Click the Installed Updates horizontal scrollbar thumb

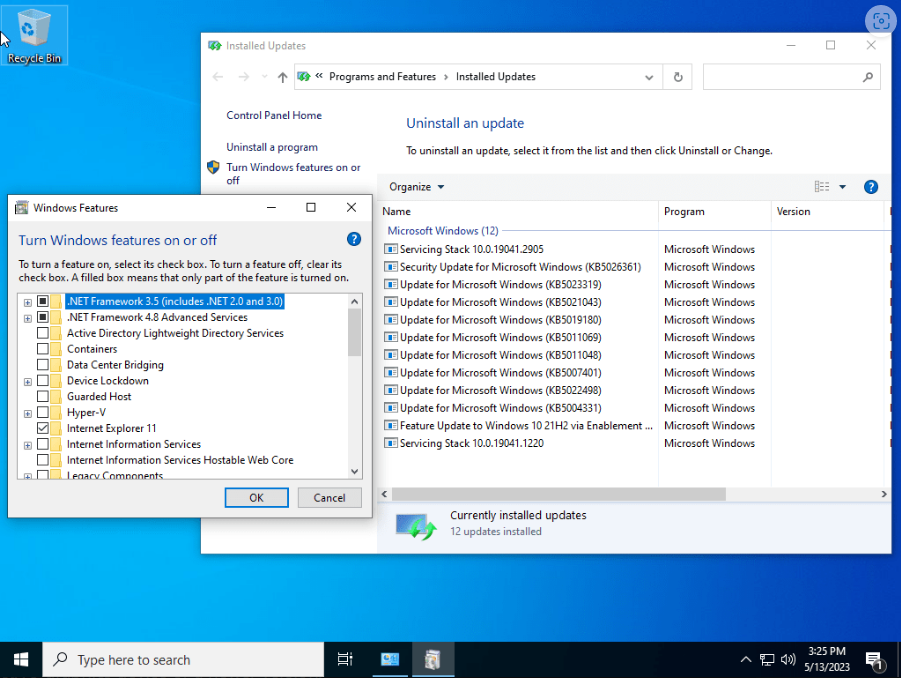559,494
